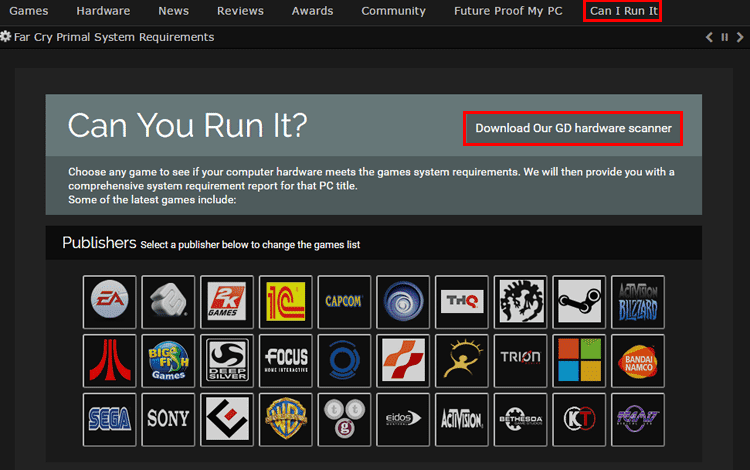Select the Ubisoft swirl logo
This screenshot has height=470, width=750.
click(x=403, y=302)
